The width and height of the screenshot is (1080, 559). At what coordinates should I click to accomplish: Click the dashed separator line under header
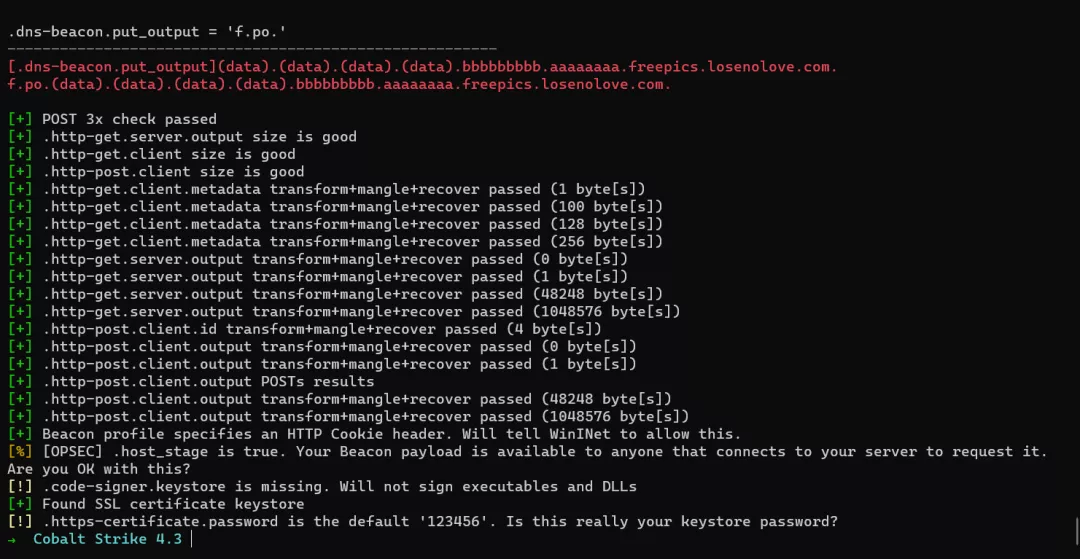coord(252,49)
